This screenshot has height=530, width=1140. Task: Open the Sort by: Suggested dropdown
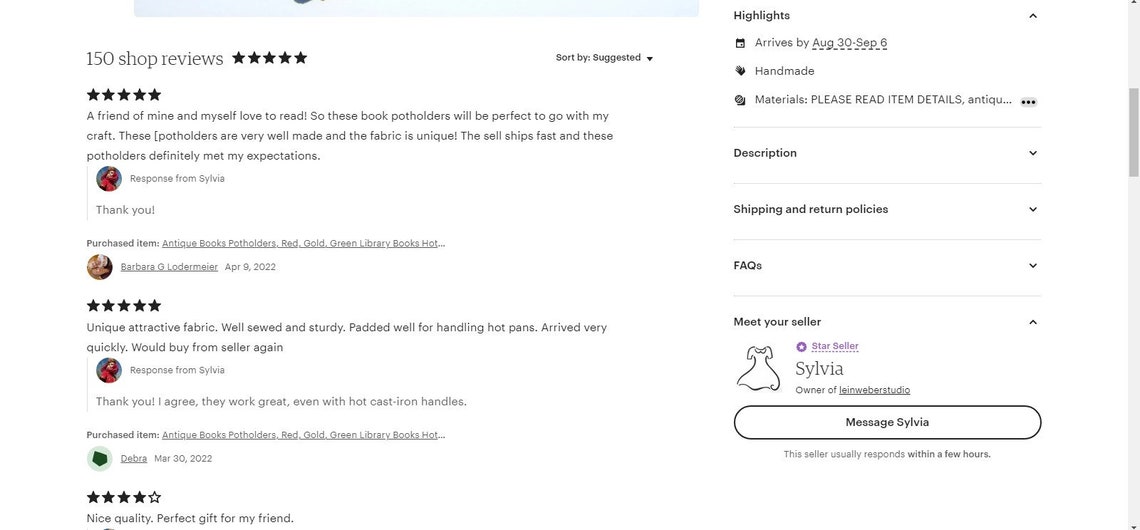coord(604,58)
